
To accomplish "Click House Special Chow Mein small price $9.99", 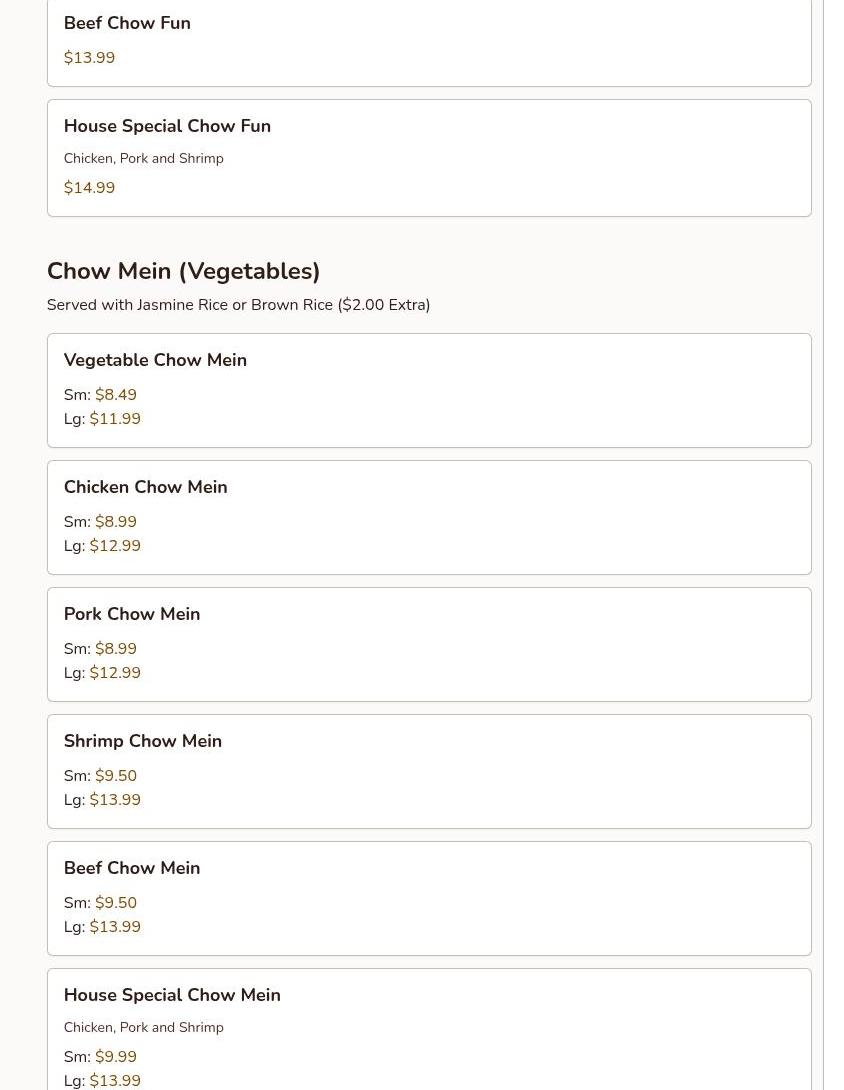I will tap(115, 1057).
